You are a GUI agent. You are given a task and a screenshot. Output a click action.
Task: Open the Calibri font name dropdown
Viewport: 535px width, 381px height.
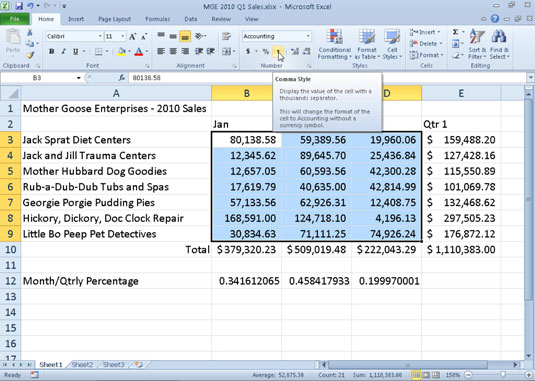[x=100, y=36]
